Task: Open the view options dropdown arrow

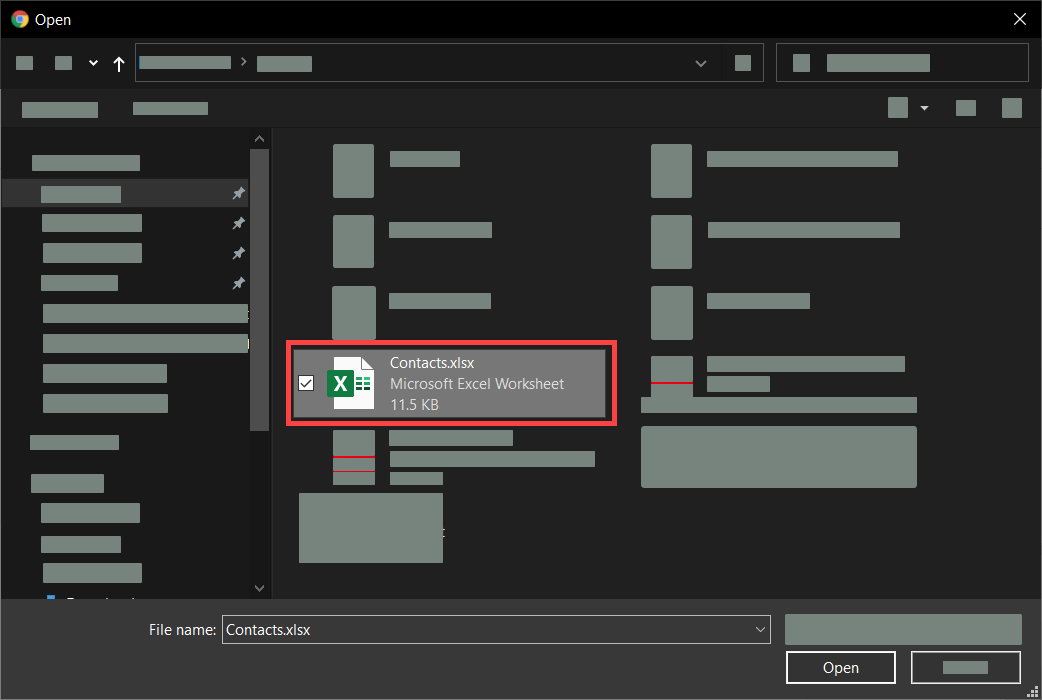Action: 924,108
